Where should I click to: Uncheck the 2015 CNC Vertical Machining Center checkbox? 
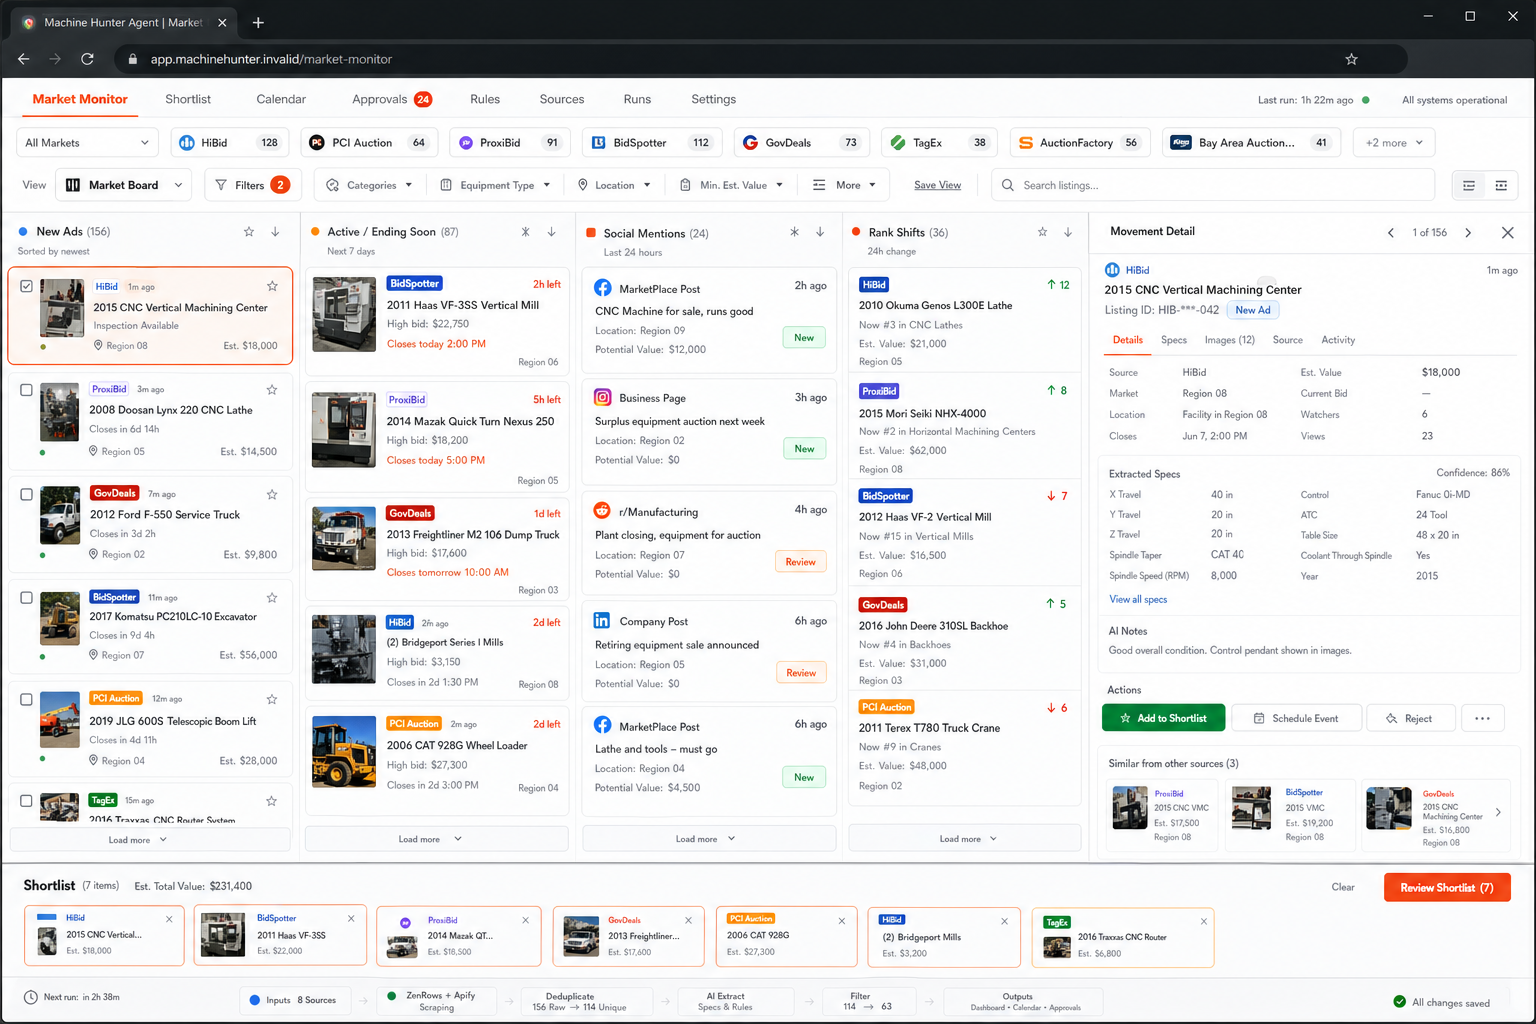pyautogui.click(x=26, y=286)
